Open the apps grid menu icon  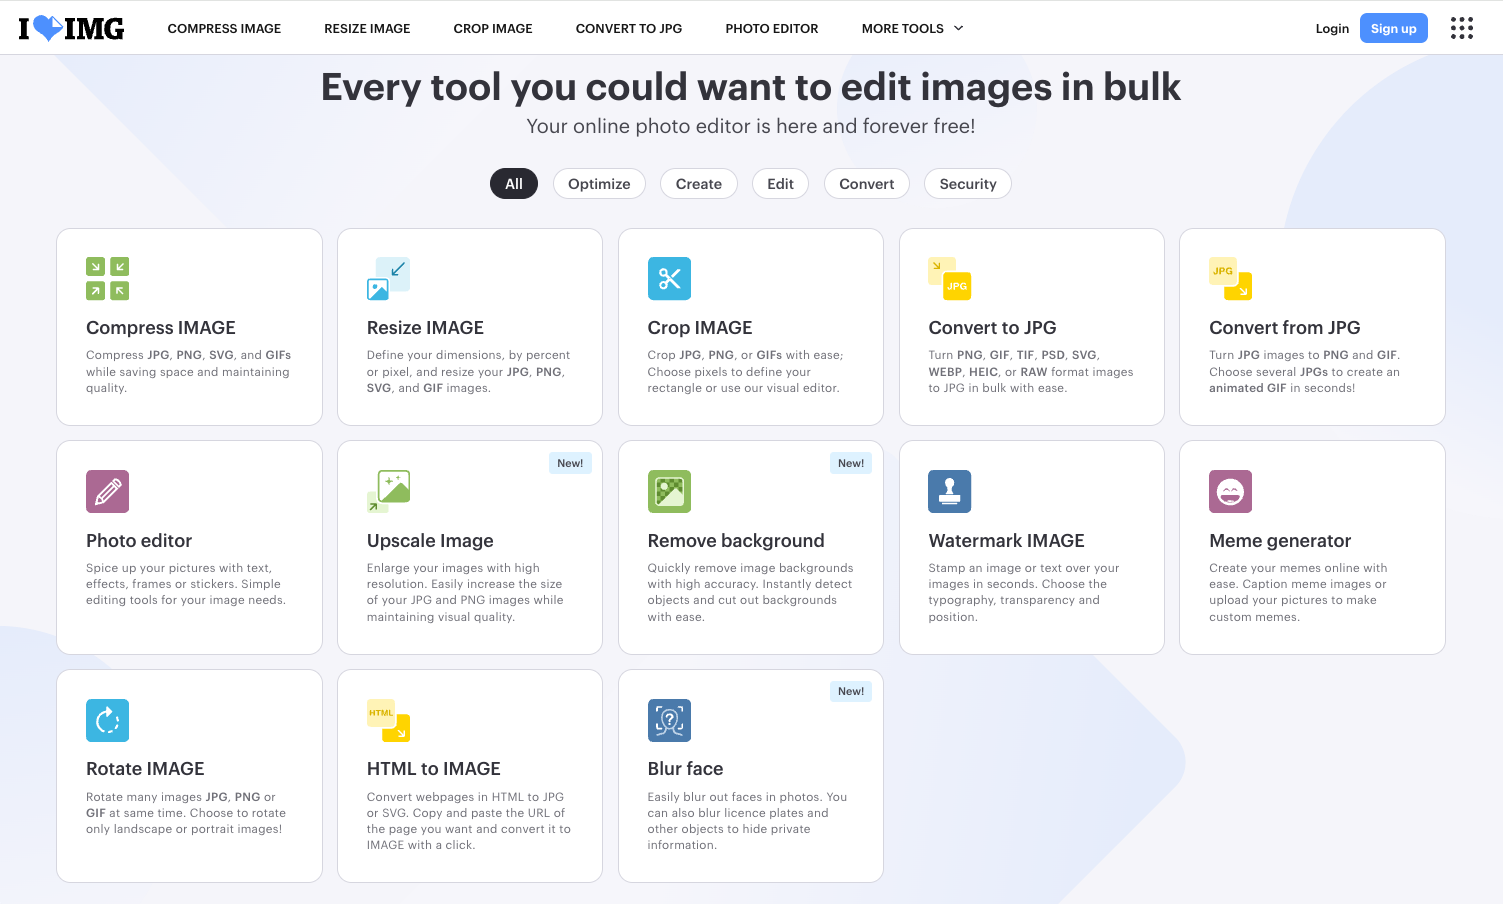pos(1462,28)
